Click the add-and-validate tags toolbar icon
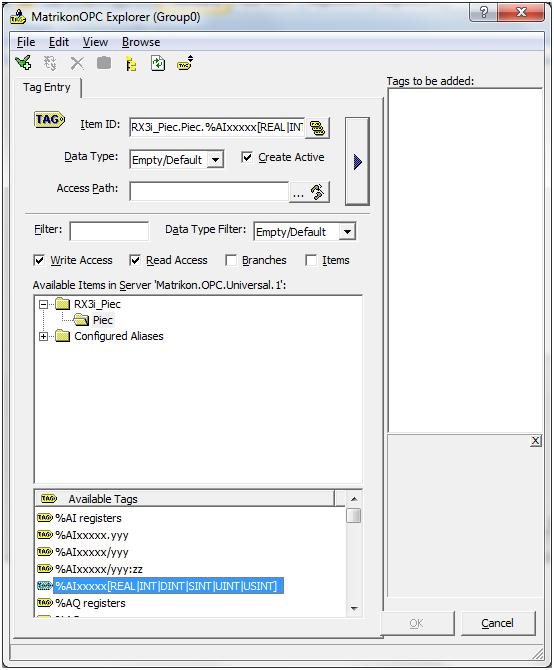554x670 pixels. [x=23, y=63]
